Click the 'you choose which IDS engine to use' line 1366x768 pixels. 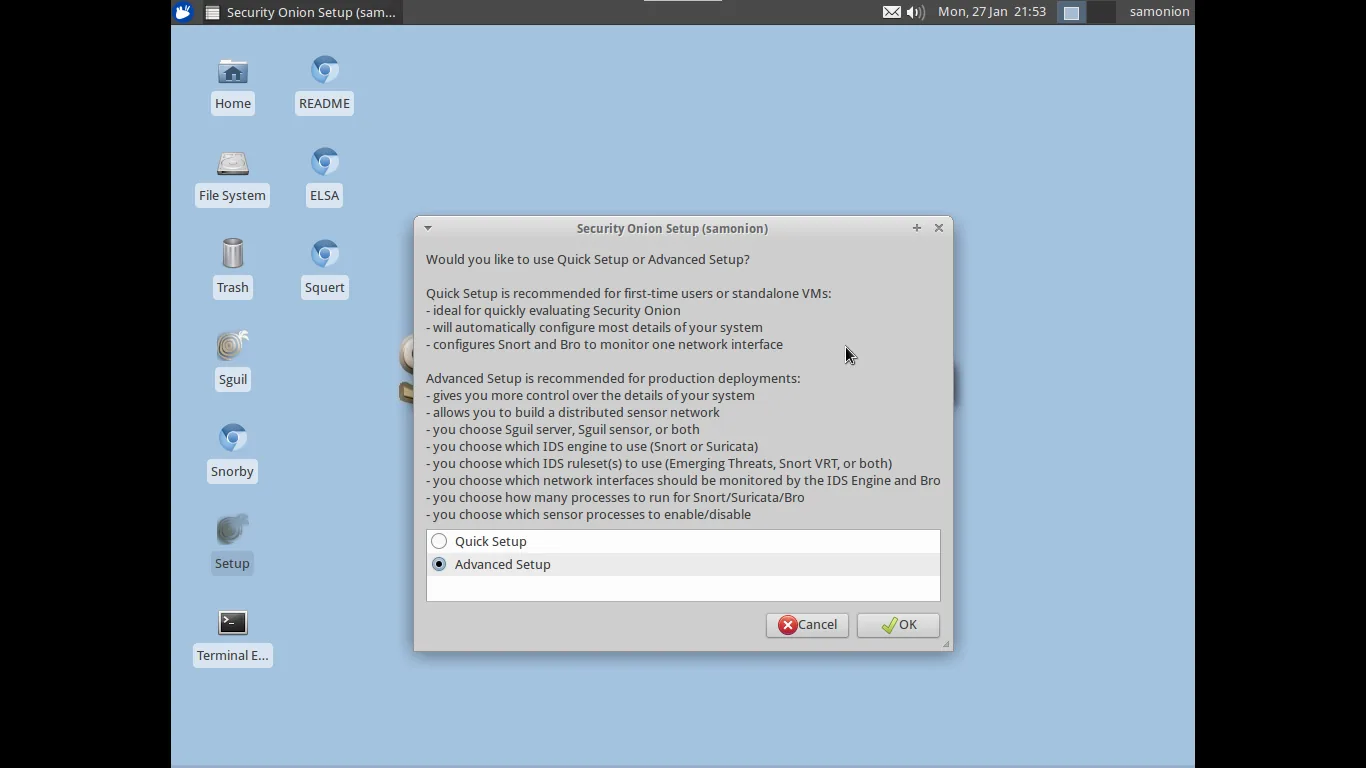click(592, 446)
